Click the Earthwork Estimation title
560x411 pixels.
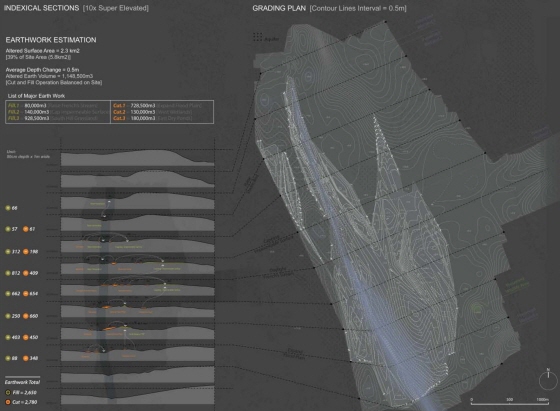51,40
